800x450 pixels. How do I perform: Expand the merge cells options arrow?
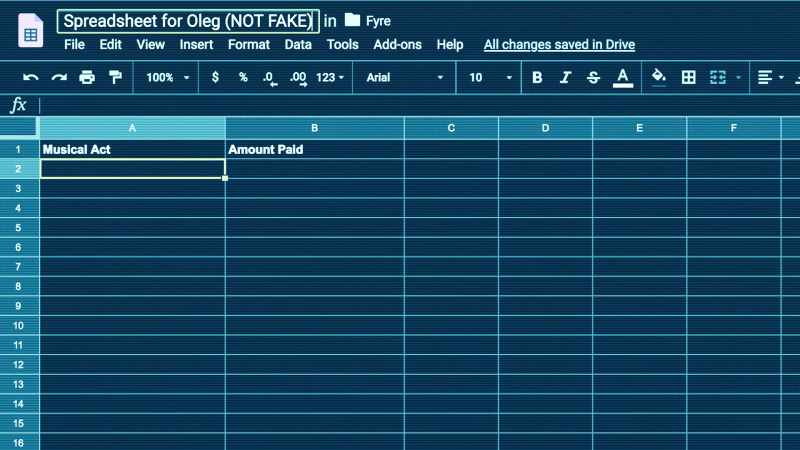[738, 78]
